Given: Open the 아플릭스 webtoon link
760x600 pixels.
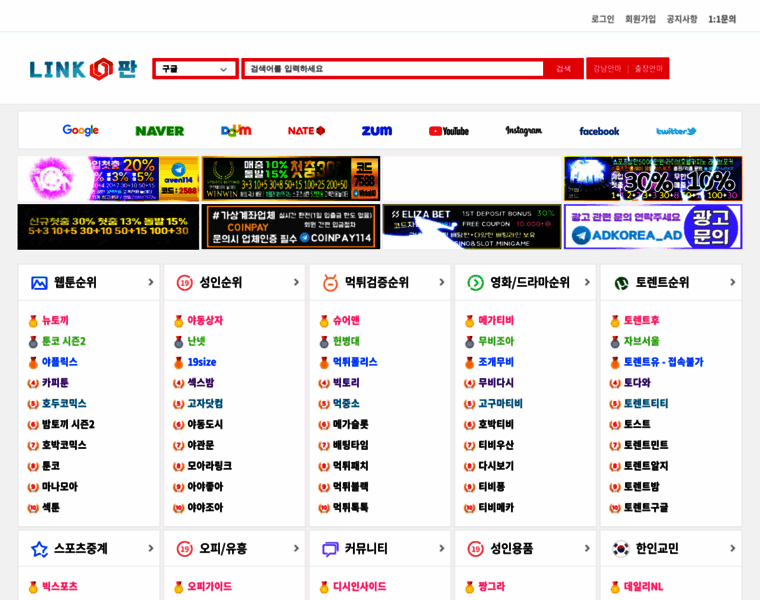Looking at the screenshot, I should [60, 363].
